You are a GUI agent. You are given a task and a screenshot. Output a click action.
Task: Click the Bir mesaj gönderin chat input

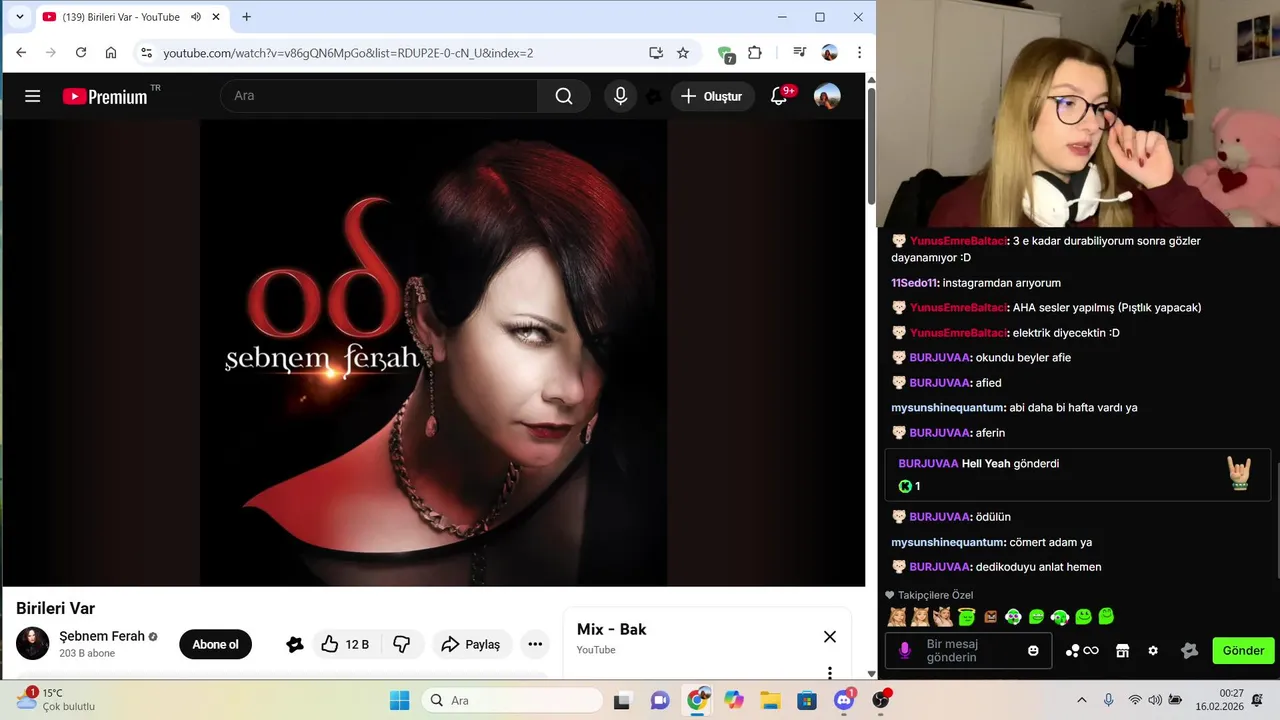968,650
